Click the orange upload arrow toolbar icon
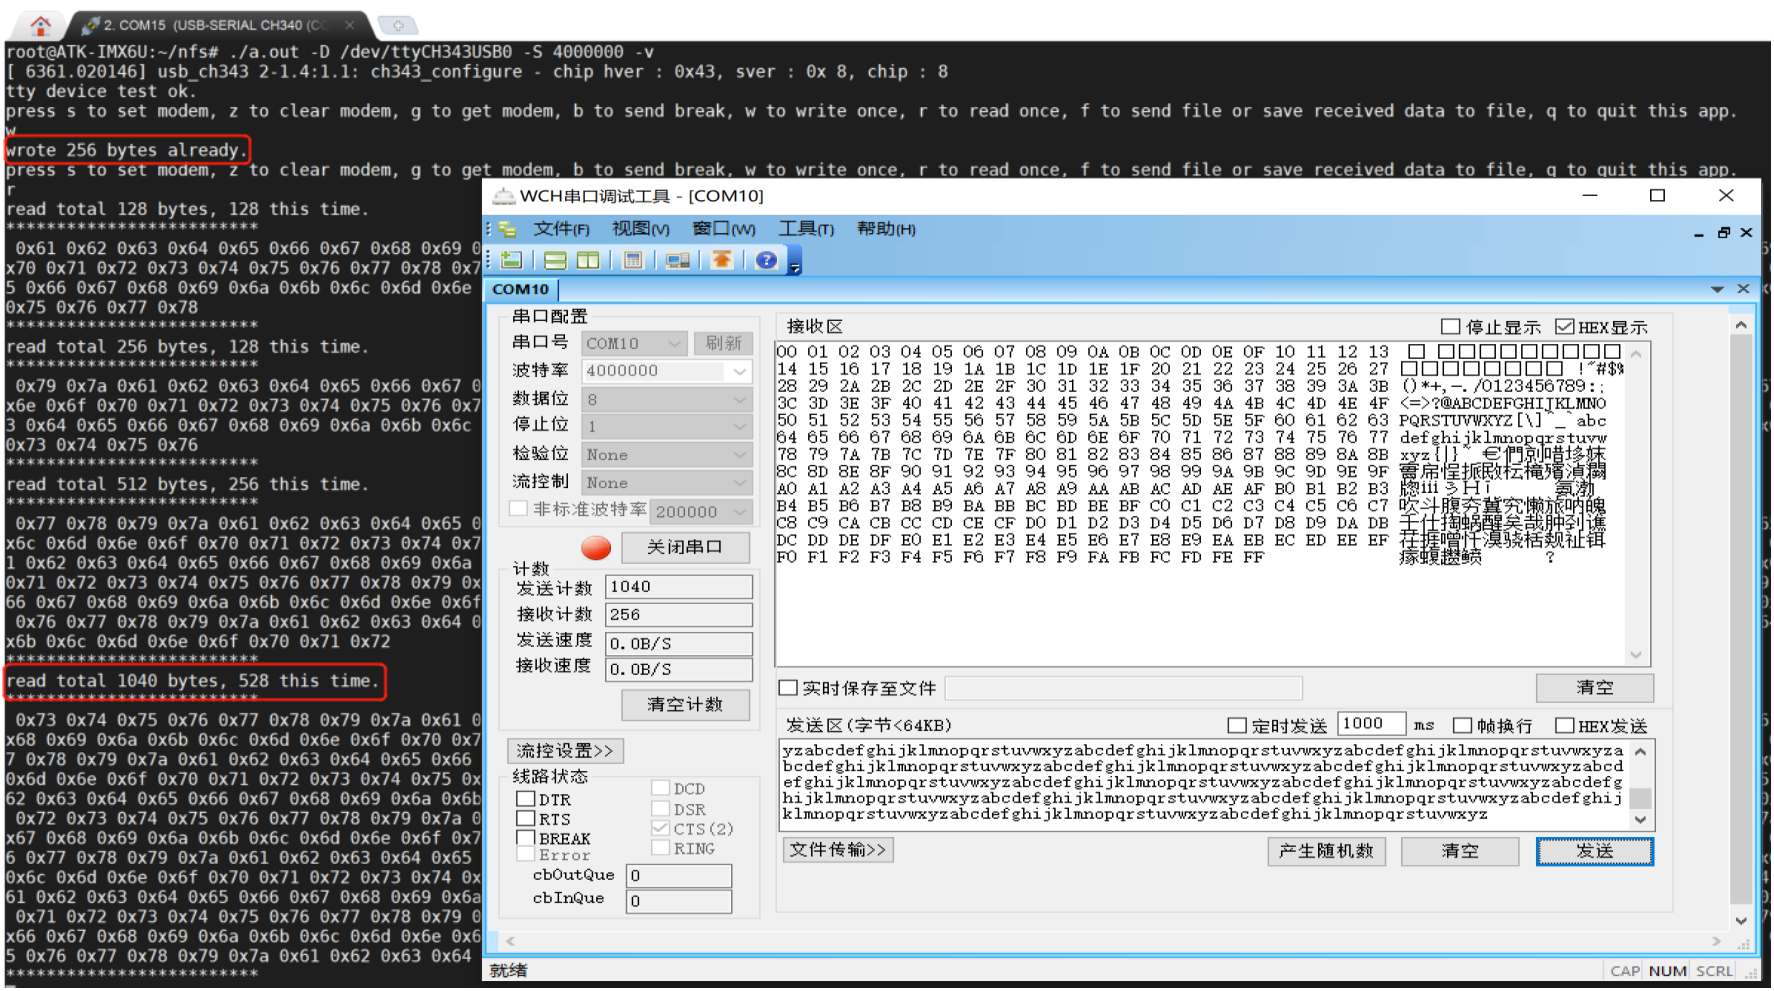This screenshot has height=991, width=1774. coord(722,260)
